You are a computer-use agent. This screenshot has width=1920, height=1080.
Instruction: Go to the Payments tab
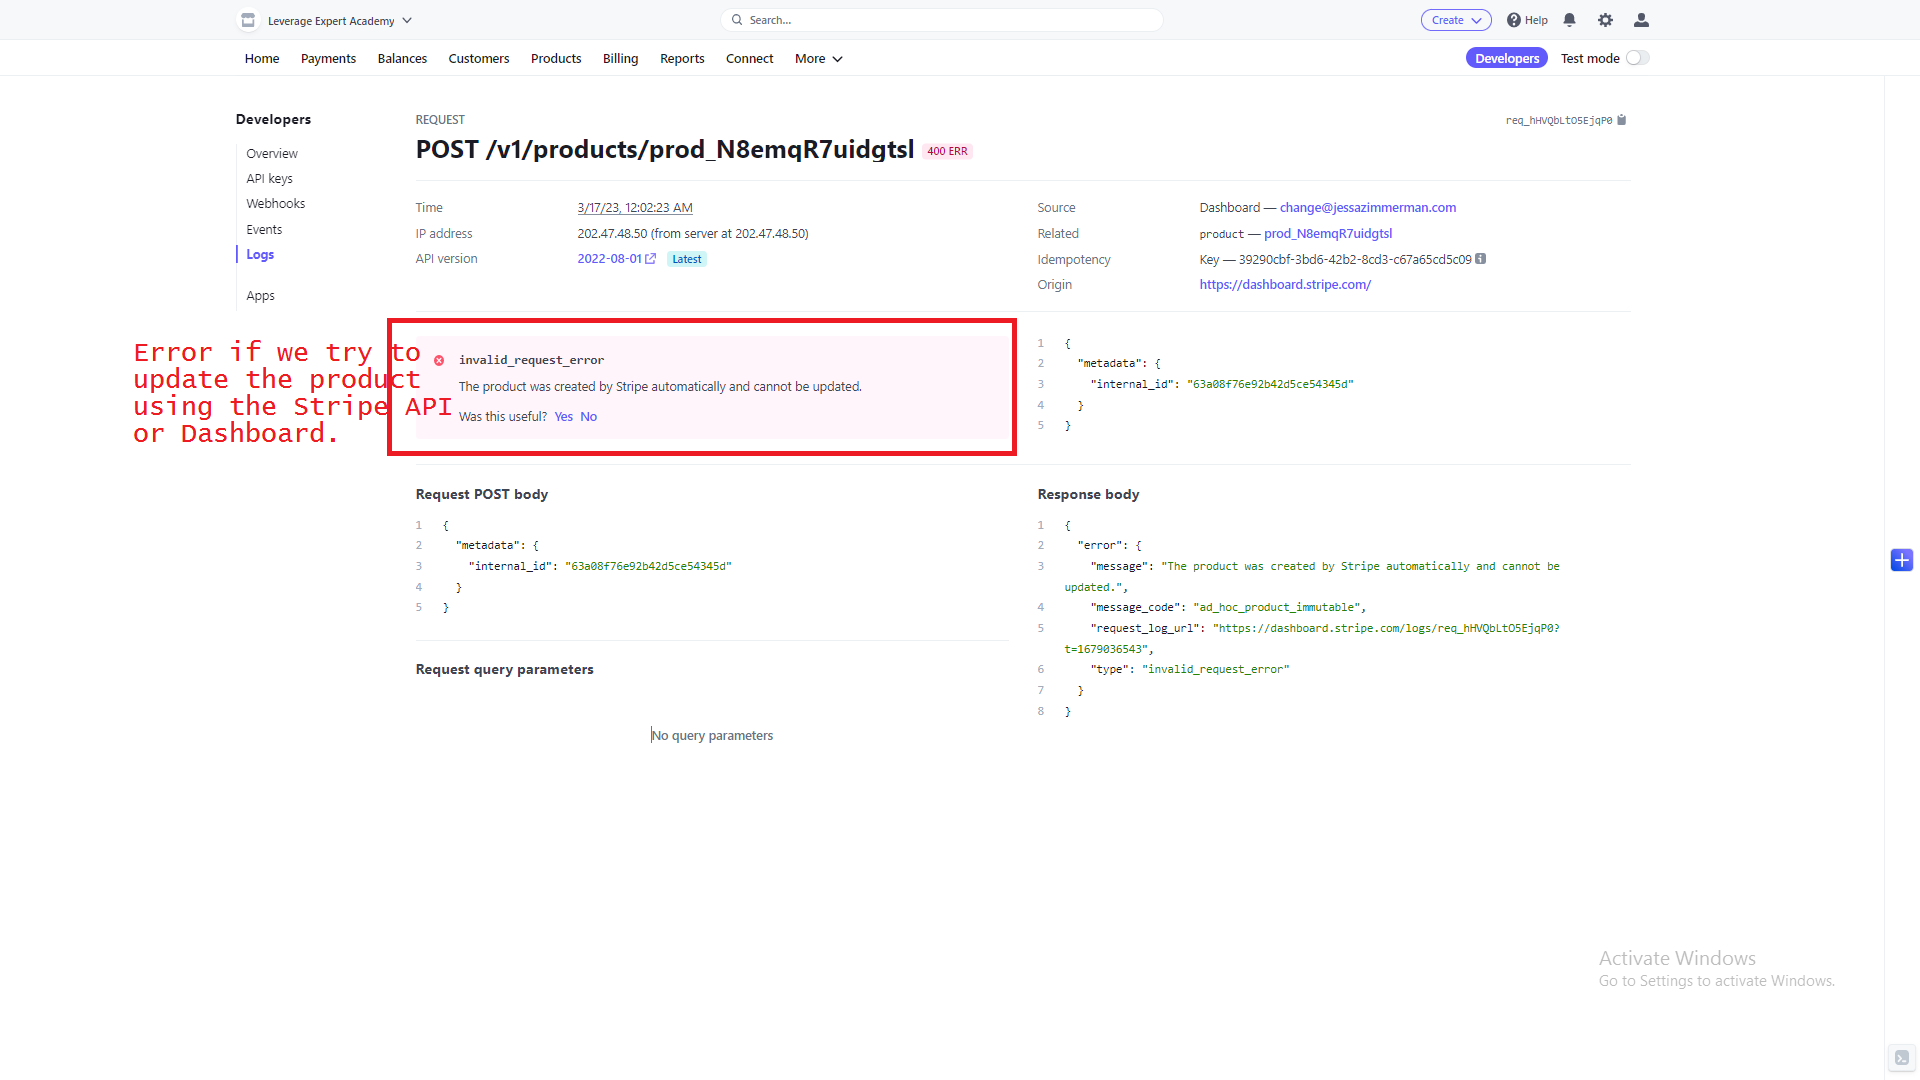pos(328,59)
